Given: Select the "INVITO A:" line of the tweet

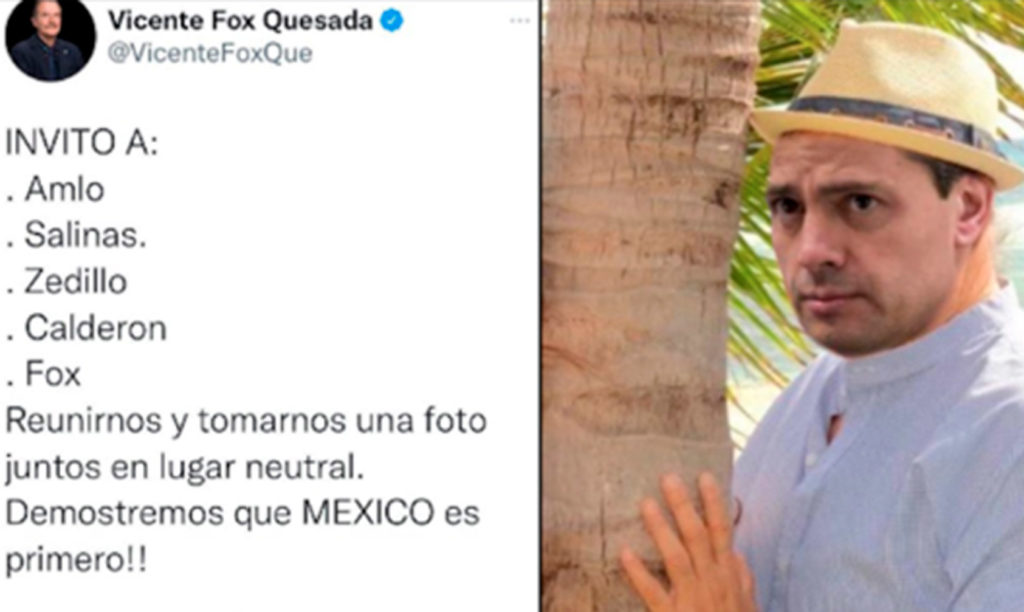Looking at the screenshot, I should coord(82,143).
